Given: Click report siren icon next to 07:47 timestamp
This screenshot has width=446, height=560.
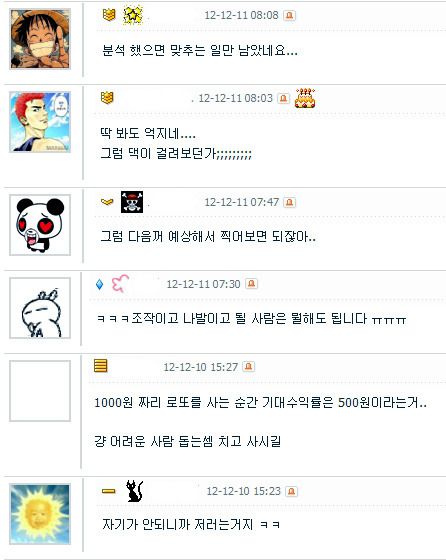Looking at the screenshot, I should point(289,202).
